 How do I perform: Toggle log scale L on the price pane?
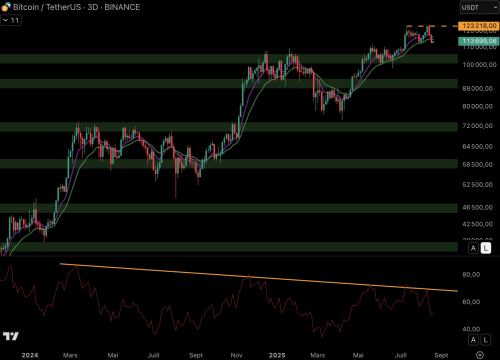[486, 248]
